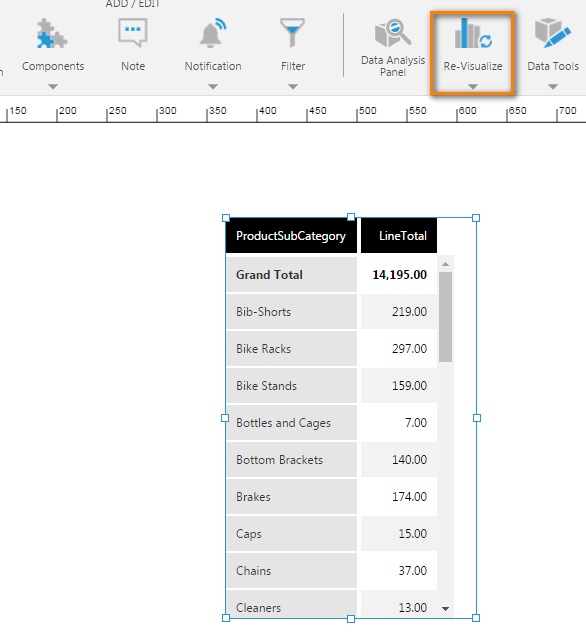Image resolution: width=586 pixels, height=632 pixels.
Task: Select the Grand Total row cell
Action: click(x=291, y=275)
